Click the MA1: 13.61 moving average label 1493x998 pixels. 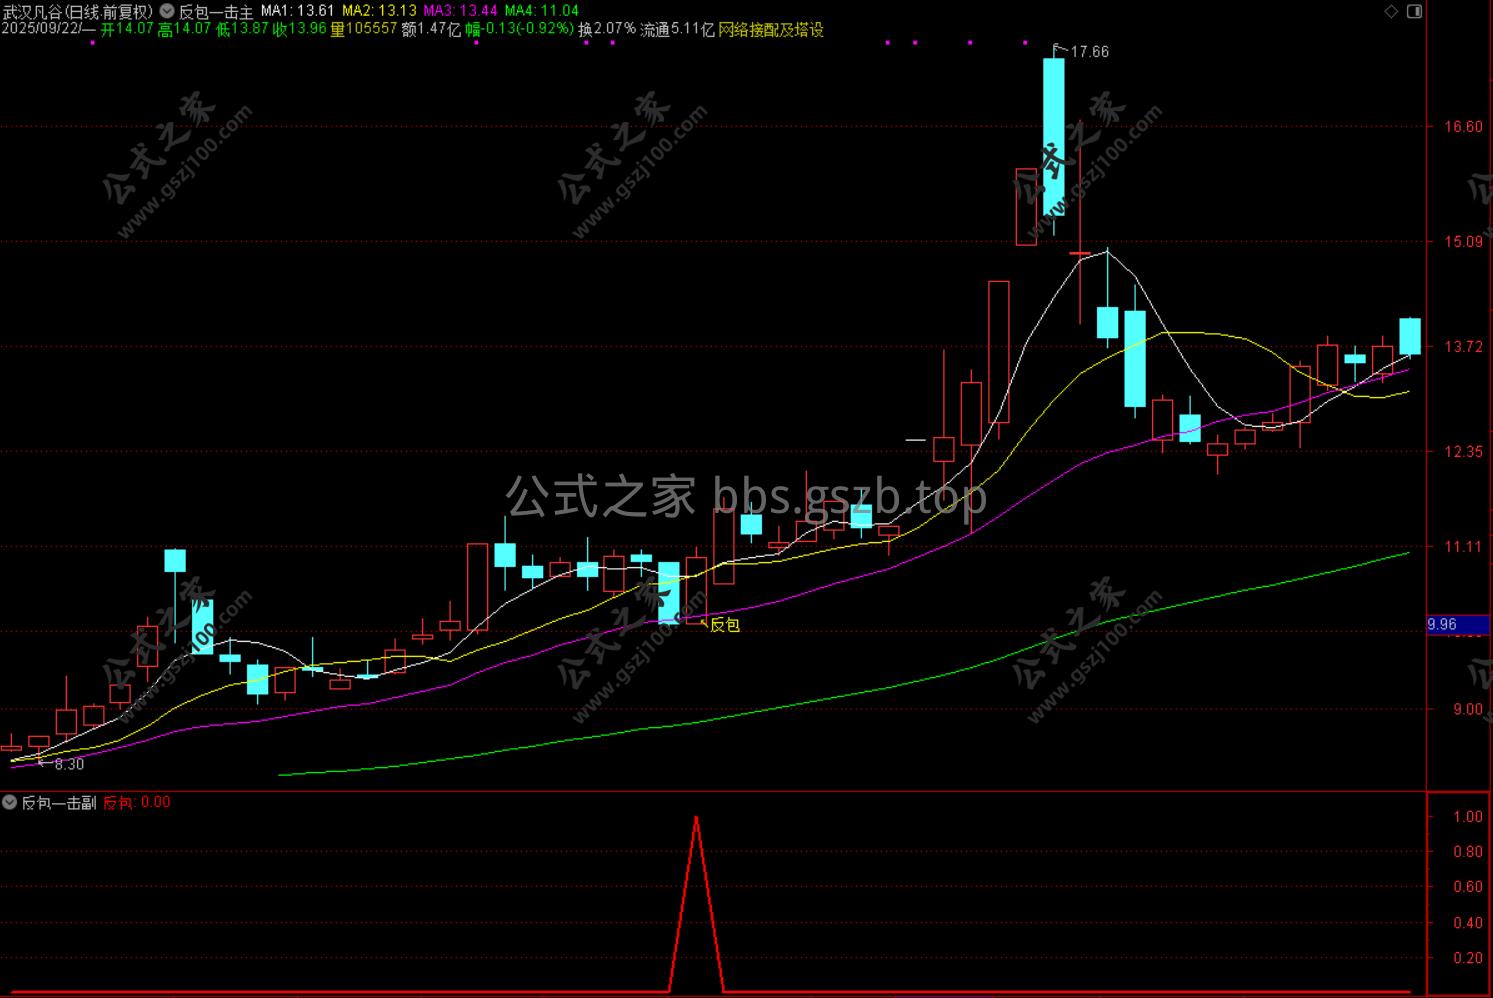(297, 12)
